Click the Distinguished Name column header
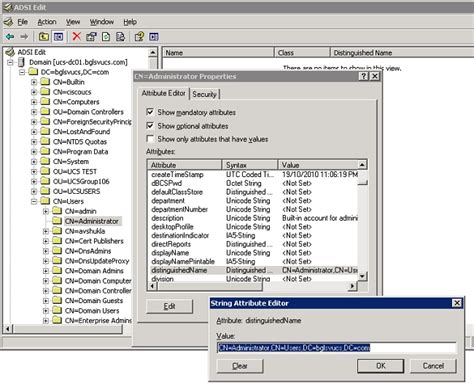The image size is (474, 392). [x=402, y=53]
